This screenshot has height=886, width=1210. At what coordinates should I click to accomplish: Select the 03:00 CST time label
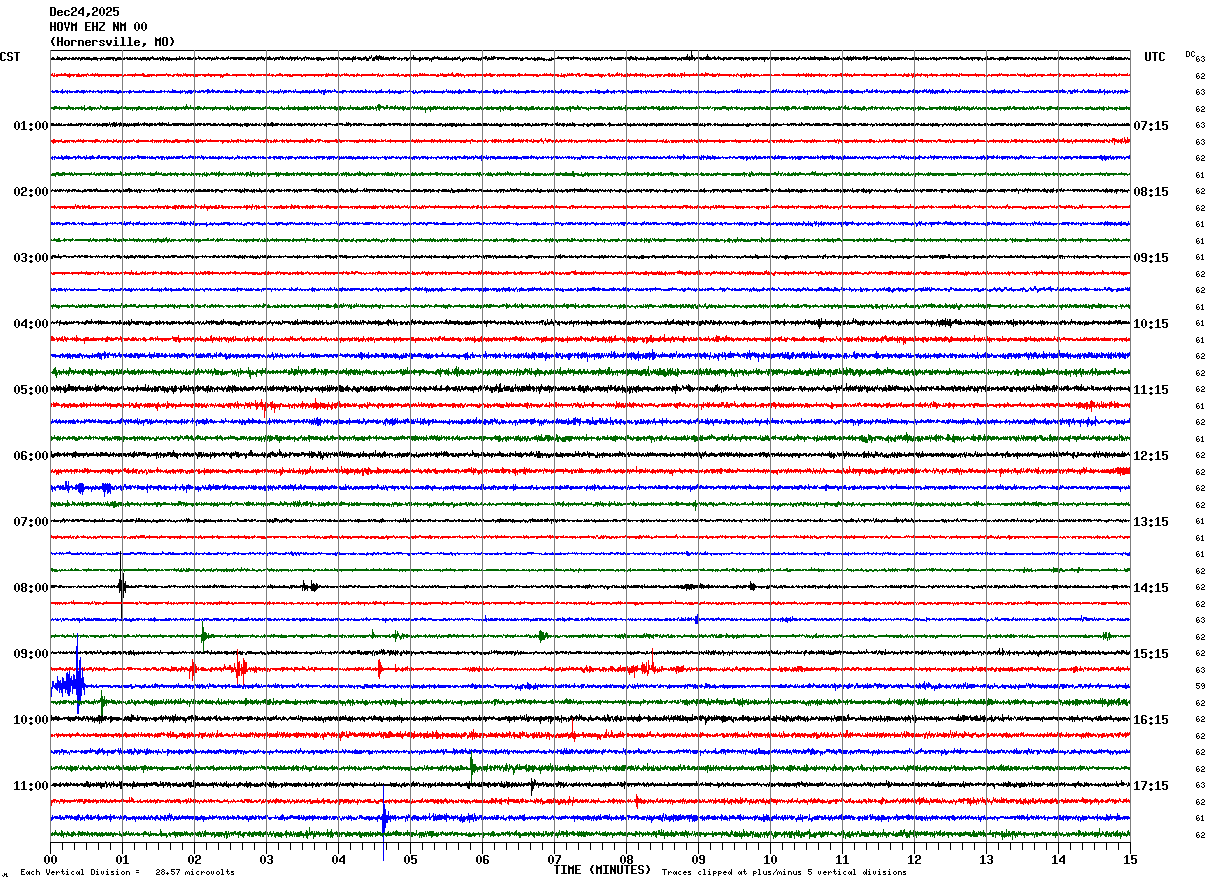[31, 258]
